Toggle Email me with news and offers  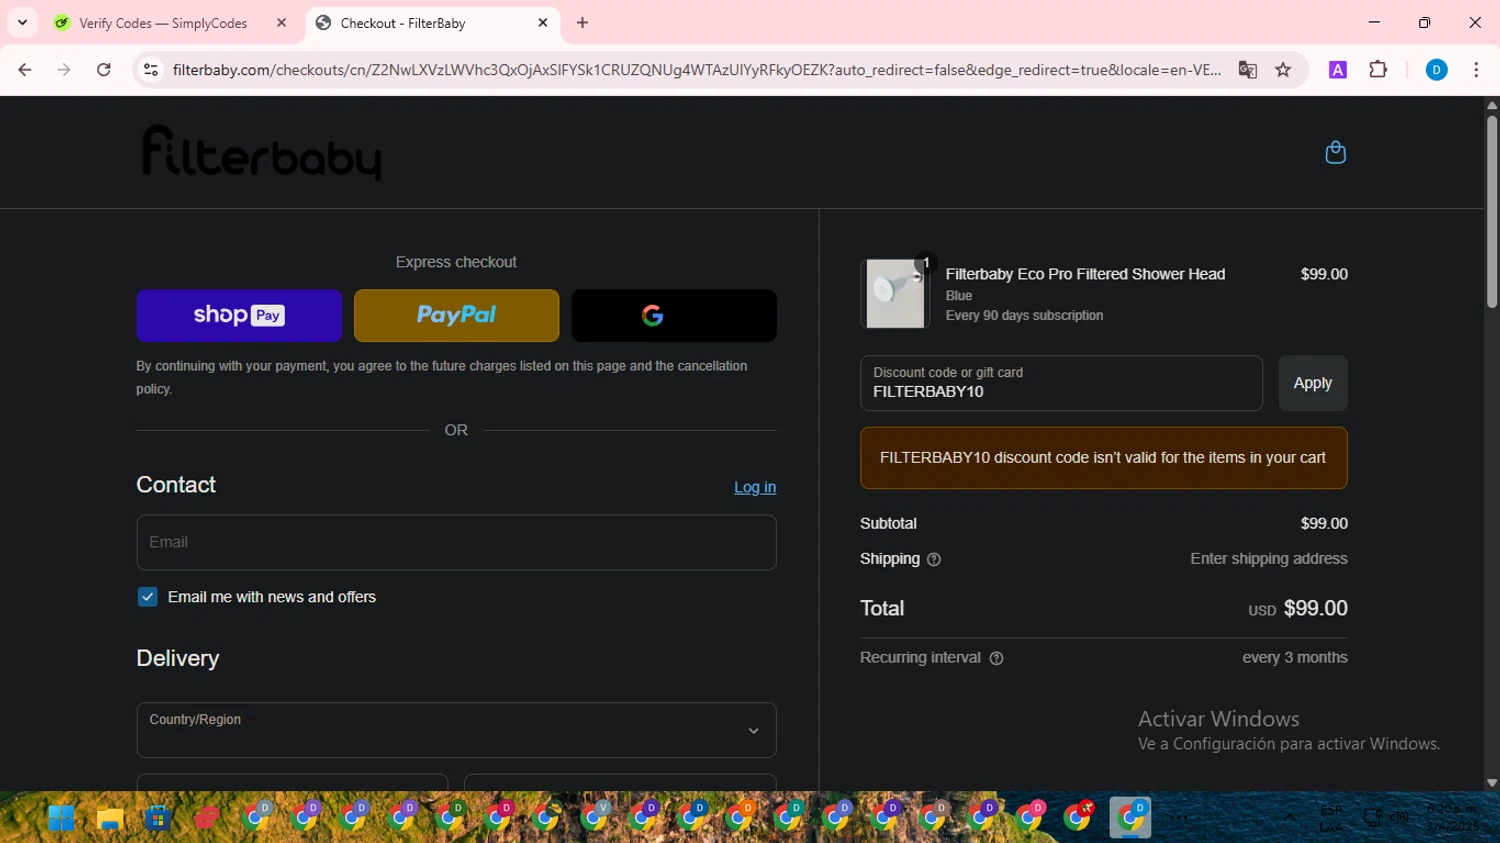pos(148,597)
